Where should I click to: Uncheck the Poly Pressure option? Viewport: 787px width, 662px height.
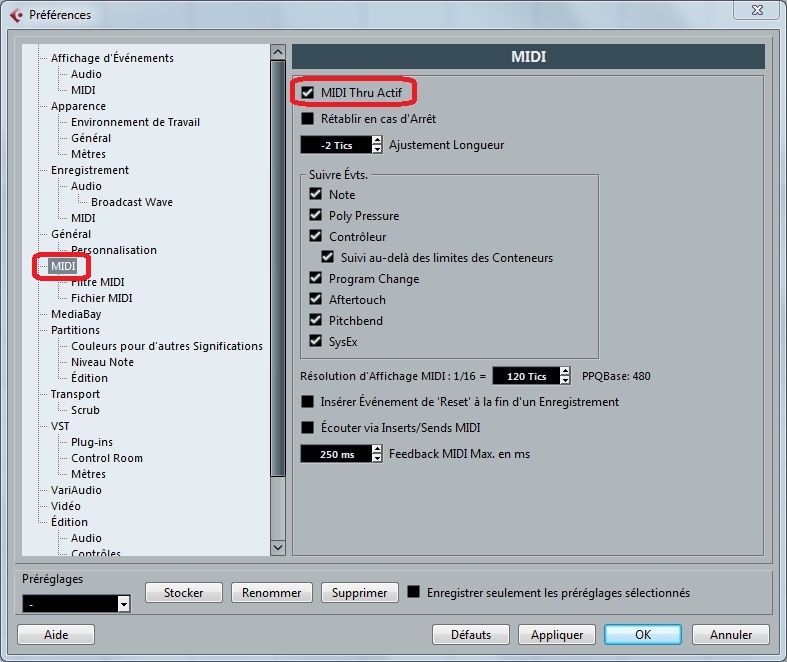click(x=316, y=216)
